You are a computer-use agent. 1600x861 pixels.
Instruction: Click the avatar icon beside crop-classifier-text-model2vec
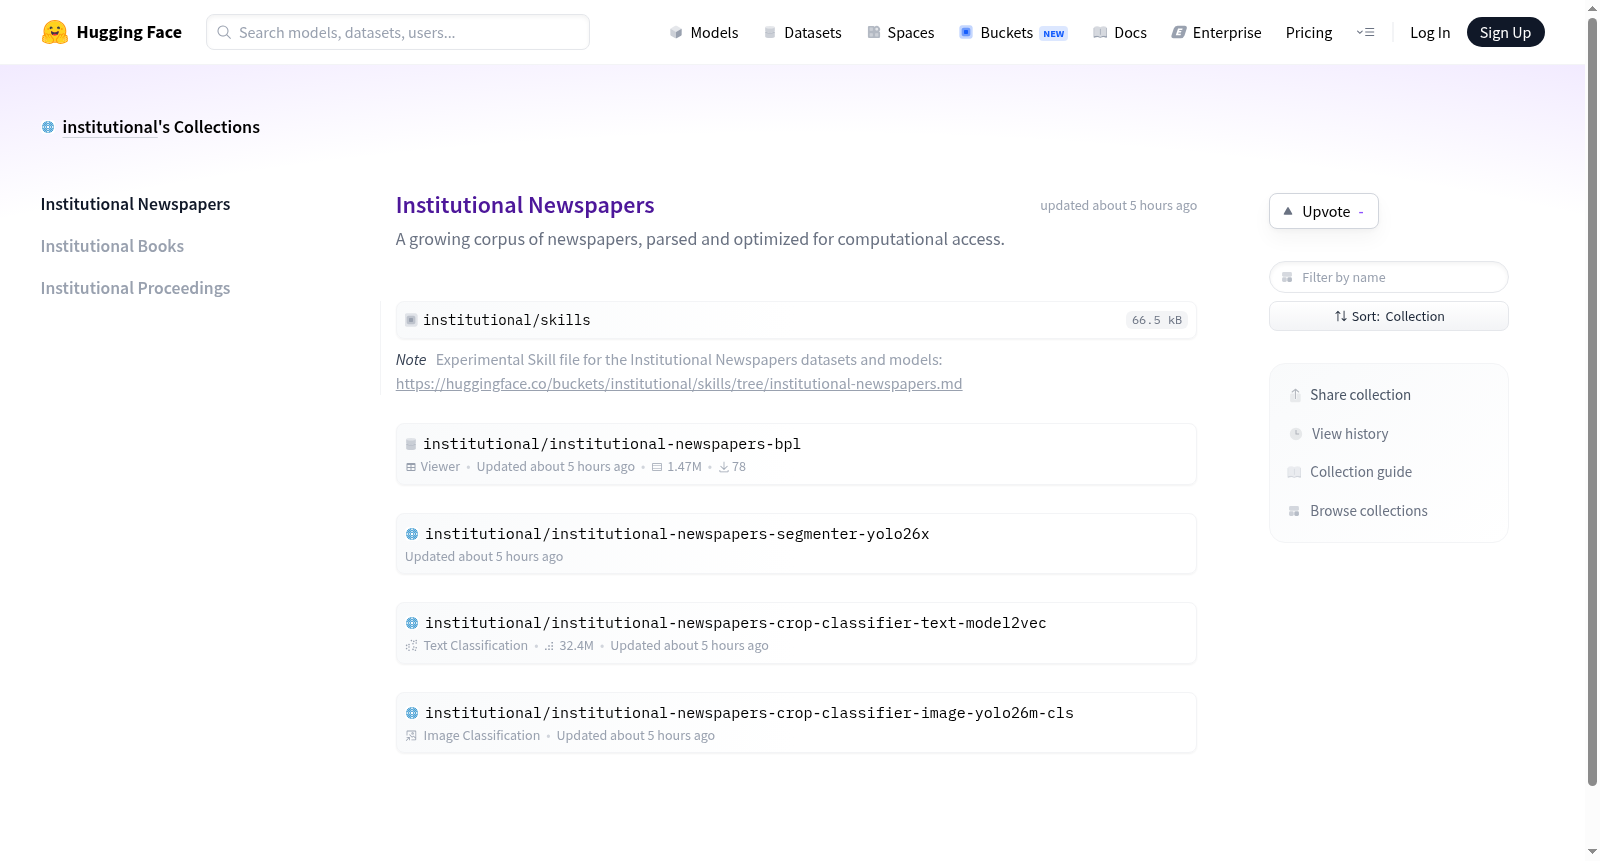click(x=412, y=623)
